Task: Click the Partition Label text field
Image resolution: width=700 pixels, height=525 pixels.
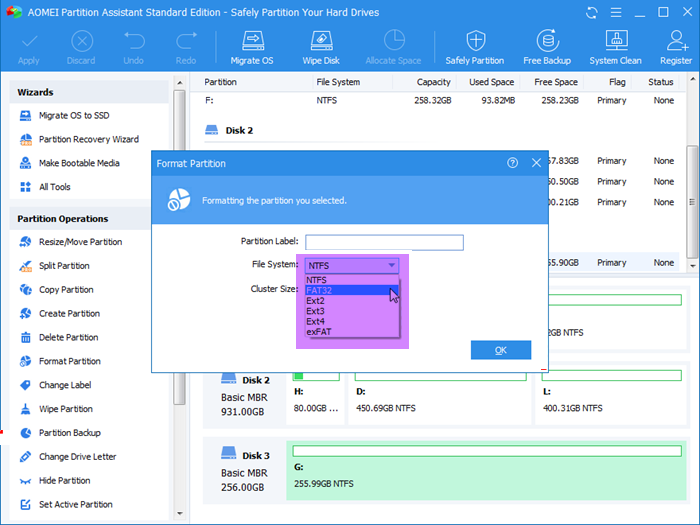Action: click(384, 242)
